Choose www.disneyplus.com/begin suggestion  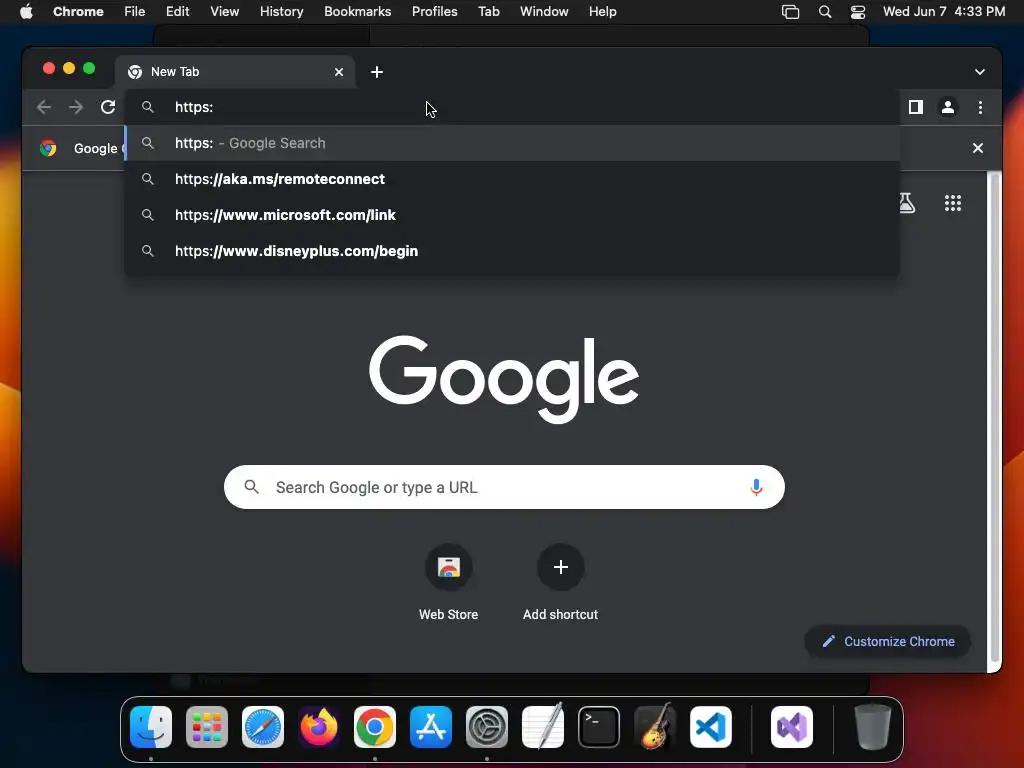pyautogui.click(x=512, y=251)
